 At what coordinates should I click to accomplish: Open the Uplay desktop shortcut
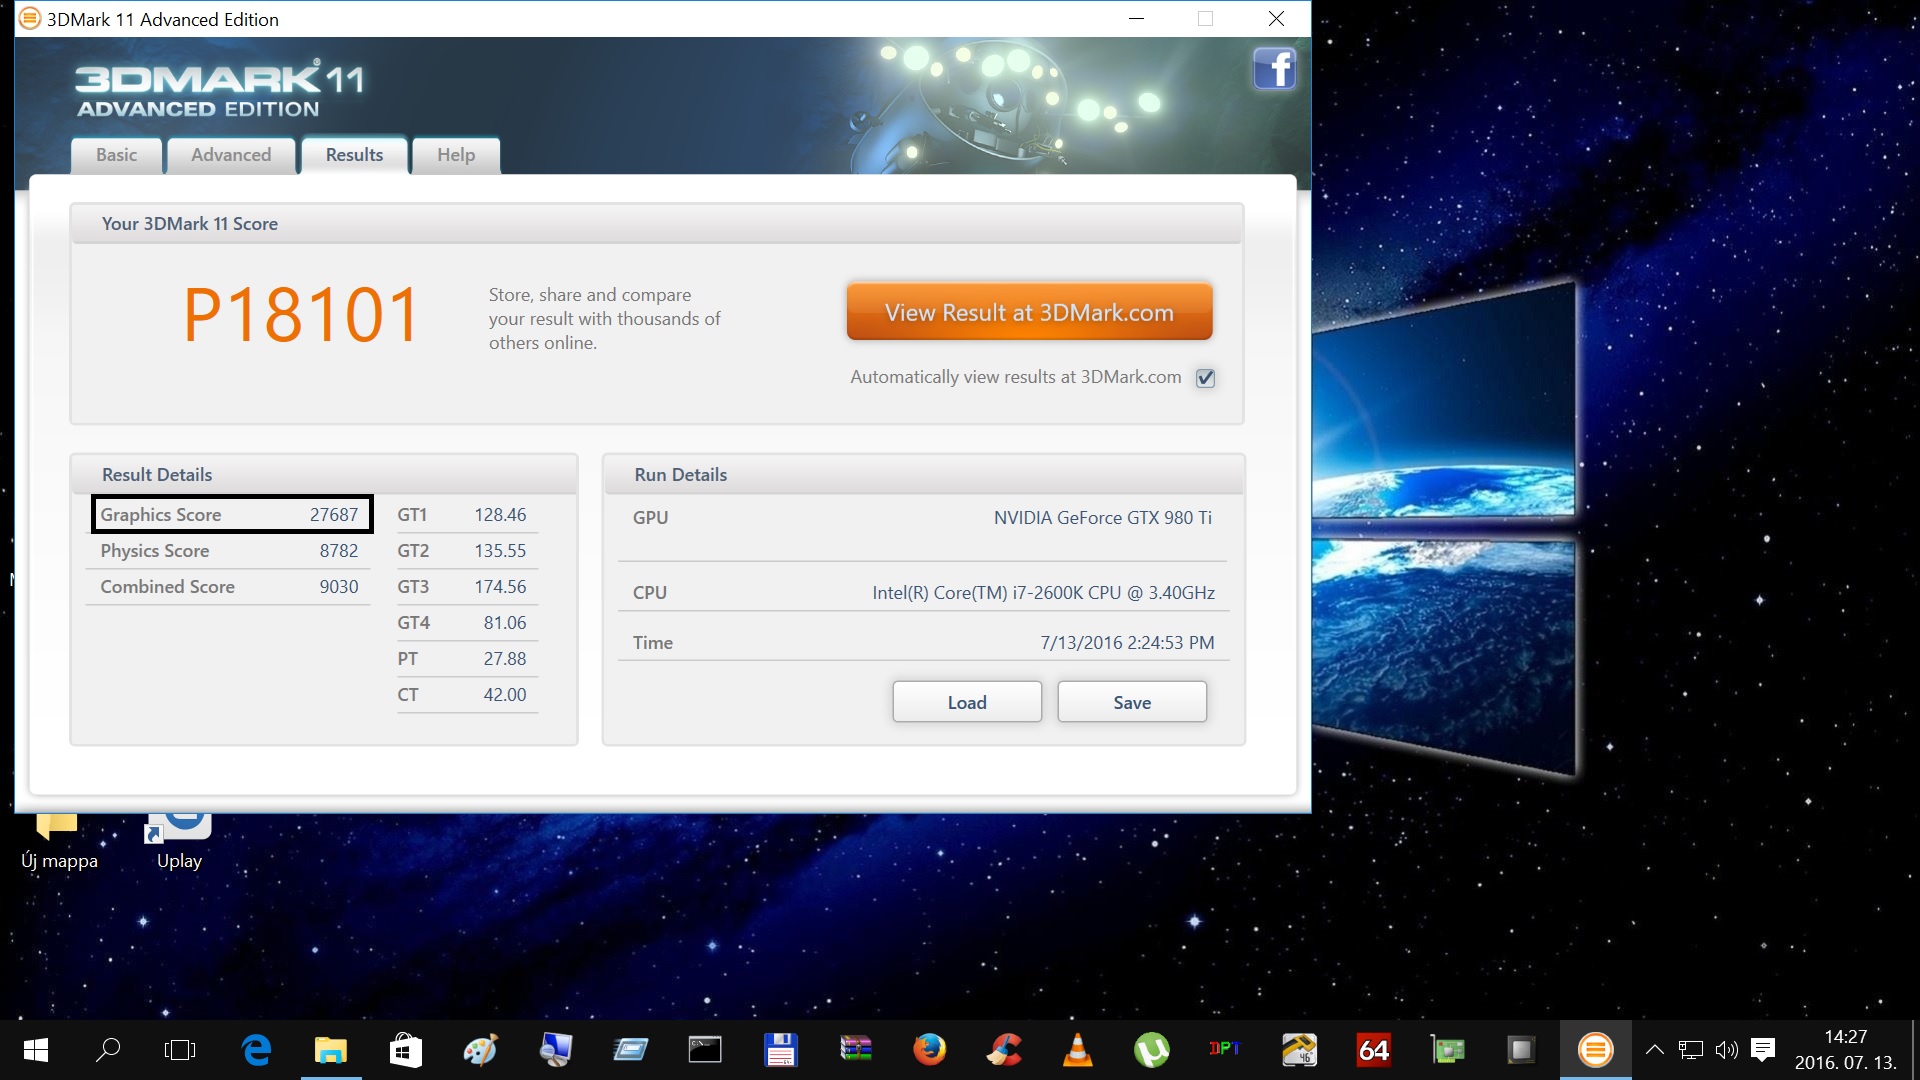tap(179, 842)
